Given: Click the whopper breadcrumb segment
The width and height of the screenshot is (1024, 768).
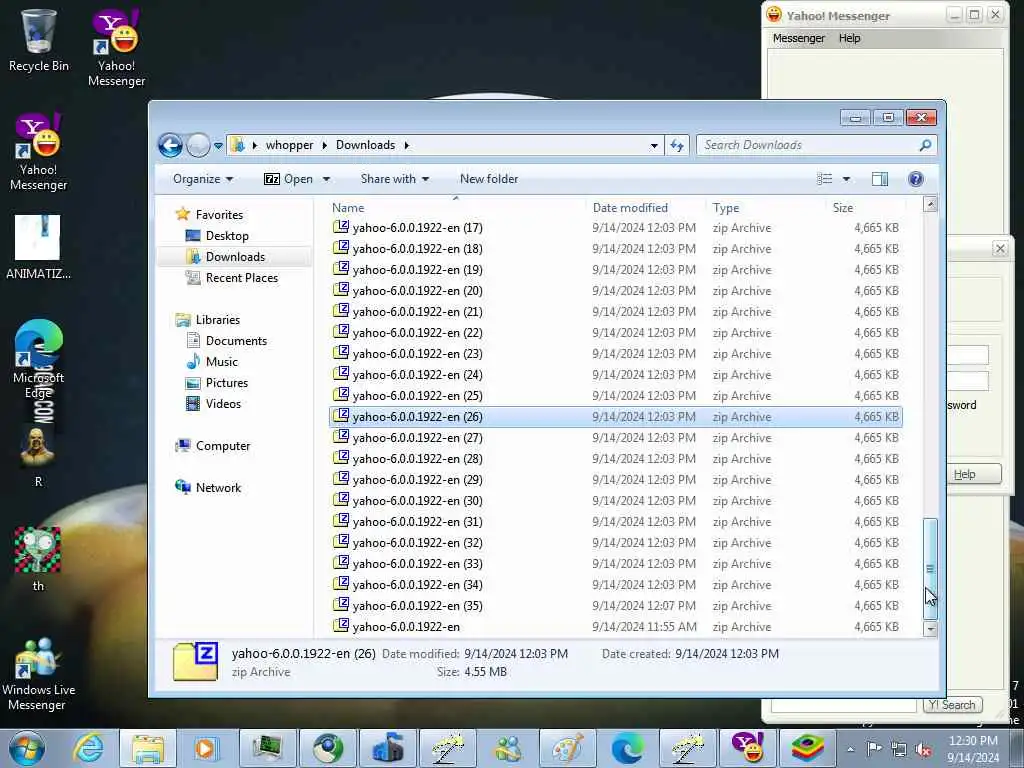Looking at the screenshot, I should tap(289, 145).
